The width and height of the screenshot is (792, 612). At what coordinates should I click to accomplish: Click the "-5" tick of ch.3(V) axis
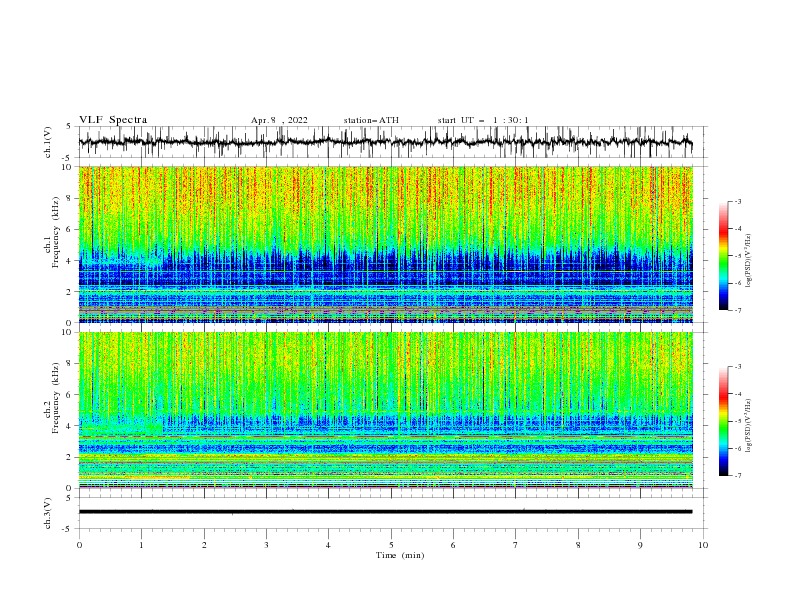[68, 529]
